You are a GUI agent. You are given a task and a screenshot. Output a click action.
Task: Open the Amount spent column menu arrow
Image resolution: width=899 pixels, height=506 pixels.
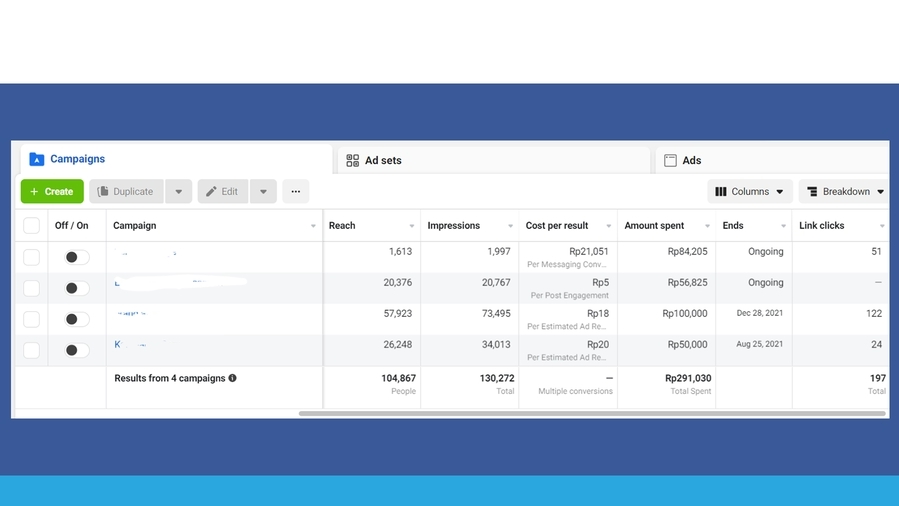click(x=708, y=226)
